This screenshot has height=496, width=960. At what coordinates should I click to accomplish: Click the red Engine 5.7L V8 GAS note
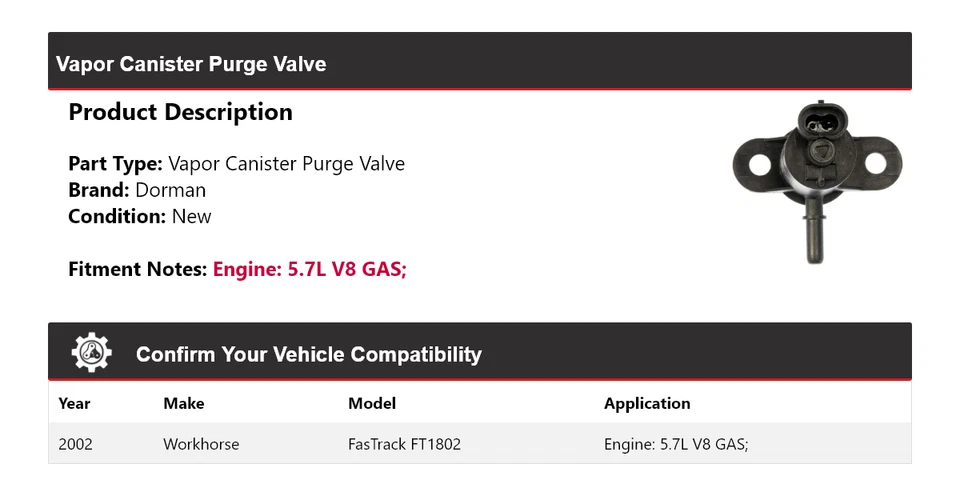point(310,269)
